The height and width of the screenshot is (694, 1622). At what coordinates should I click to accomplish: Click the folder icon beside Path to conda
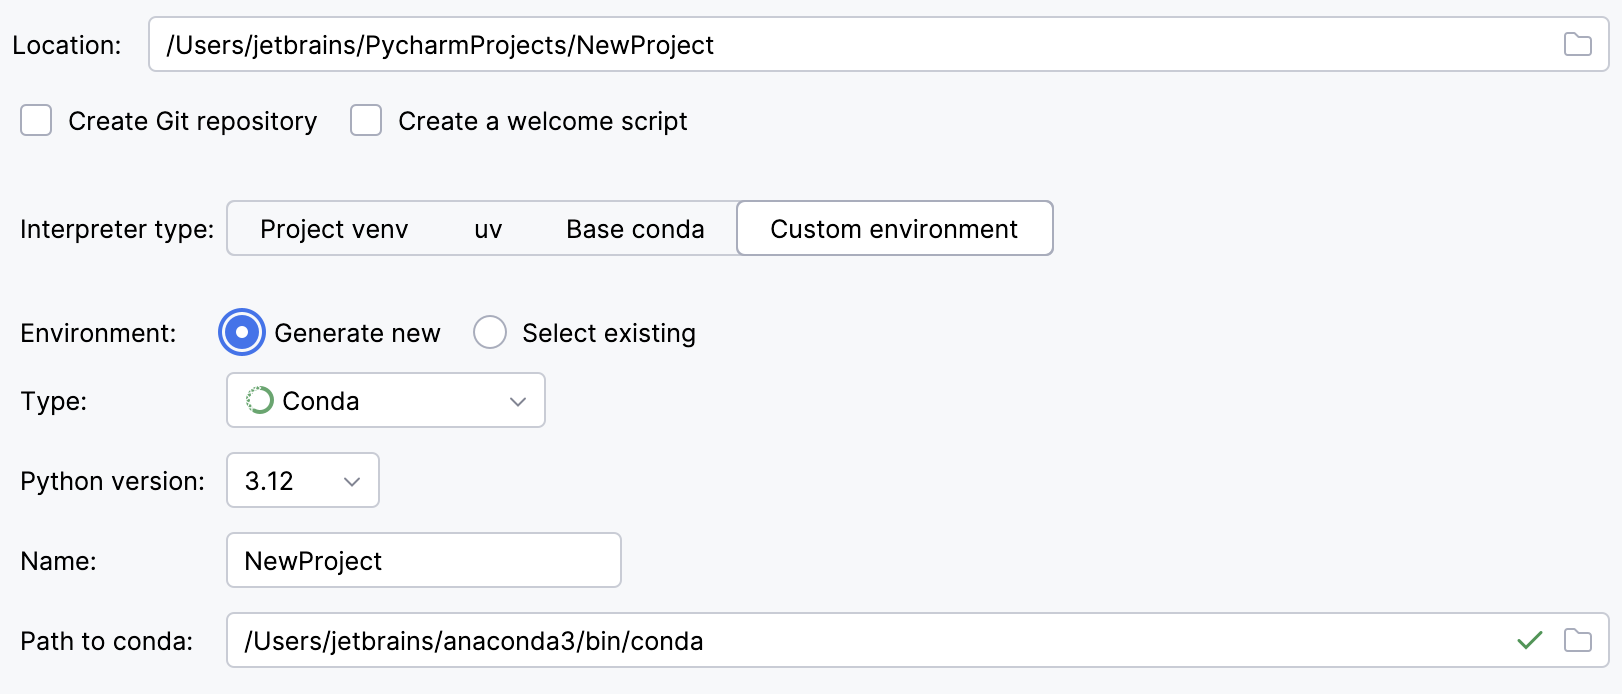coord(1580,641)
